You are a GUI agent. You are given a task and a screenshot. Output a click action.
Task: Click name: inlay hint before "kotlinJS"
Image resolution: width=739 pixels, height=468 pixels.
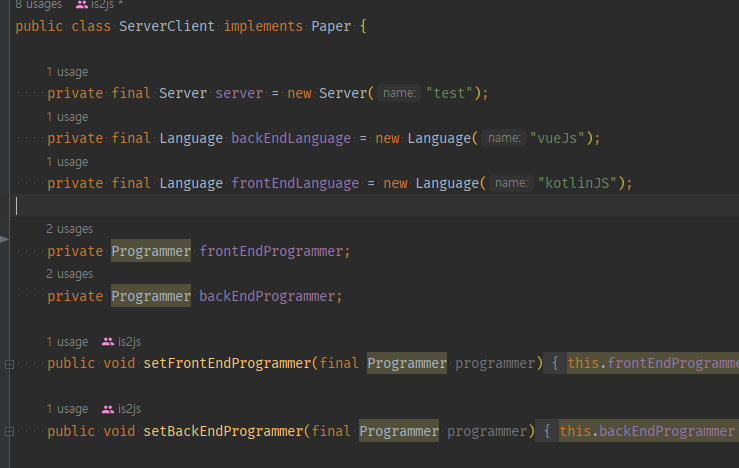[511, 183]
